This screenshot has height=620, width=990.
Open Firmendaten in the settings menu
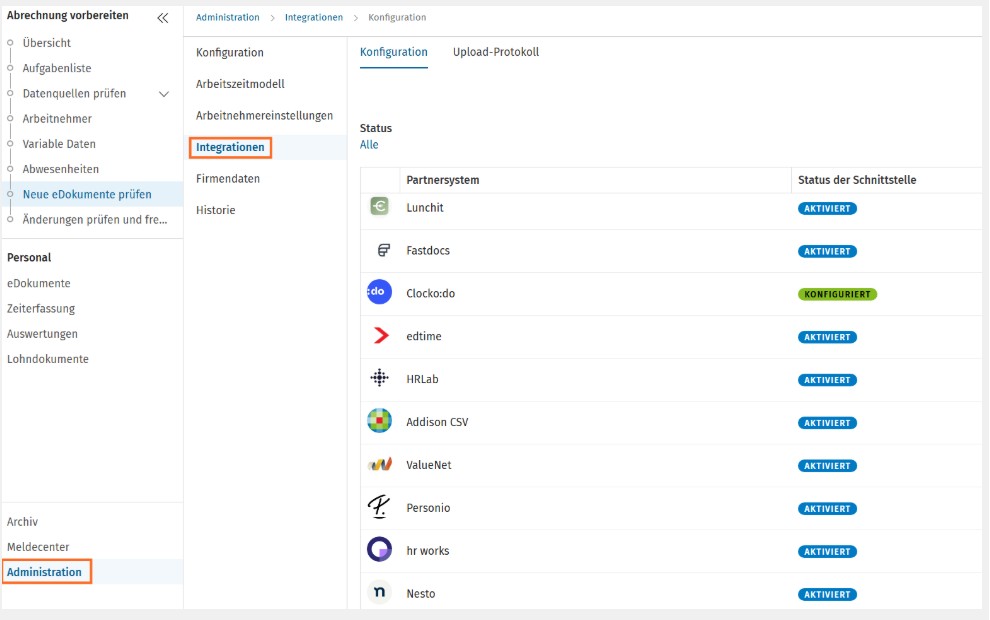pos(227,179)
